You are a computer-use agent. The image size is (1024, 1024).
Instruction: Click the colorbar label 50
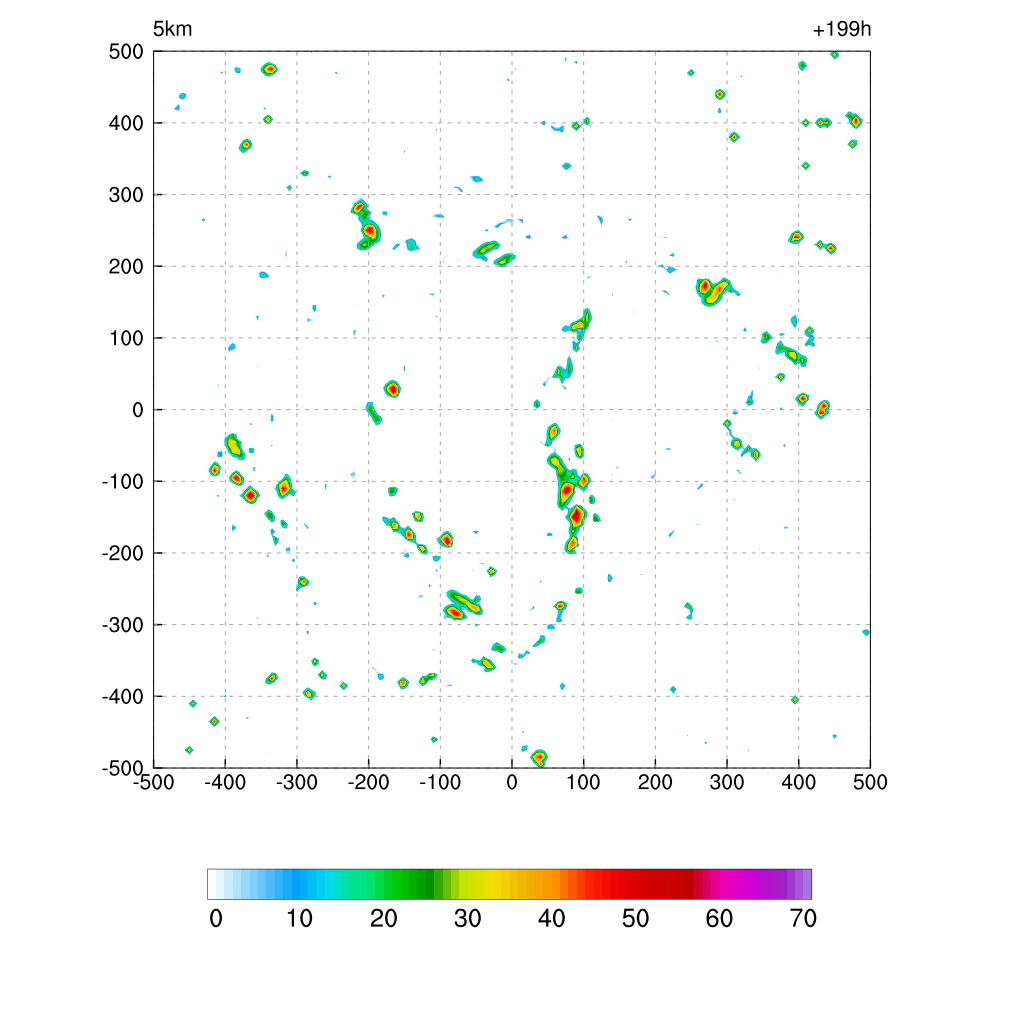point(635,919)
